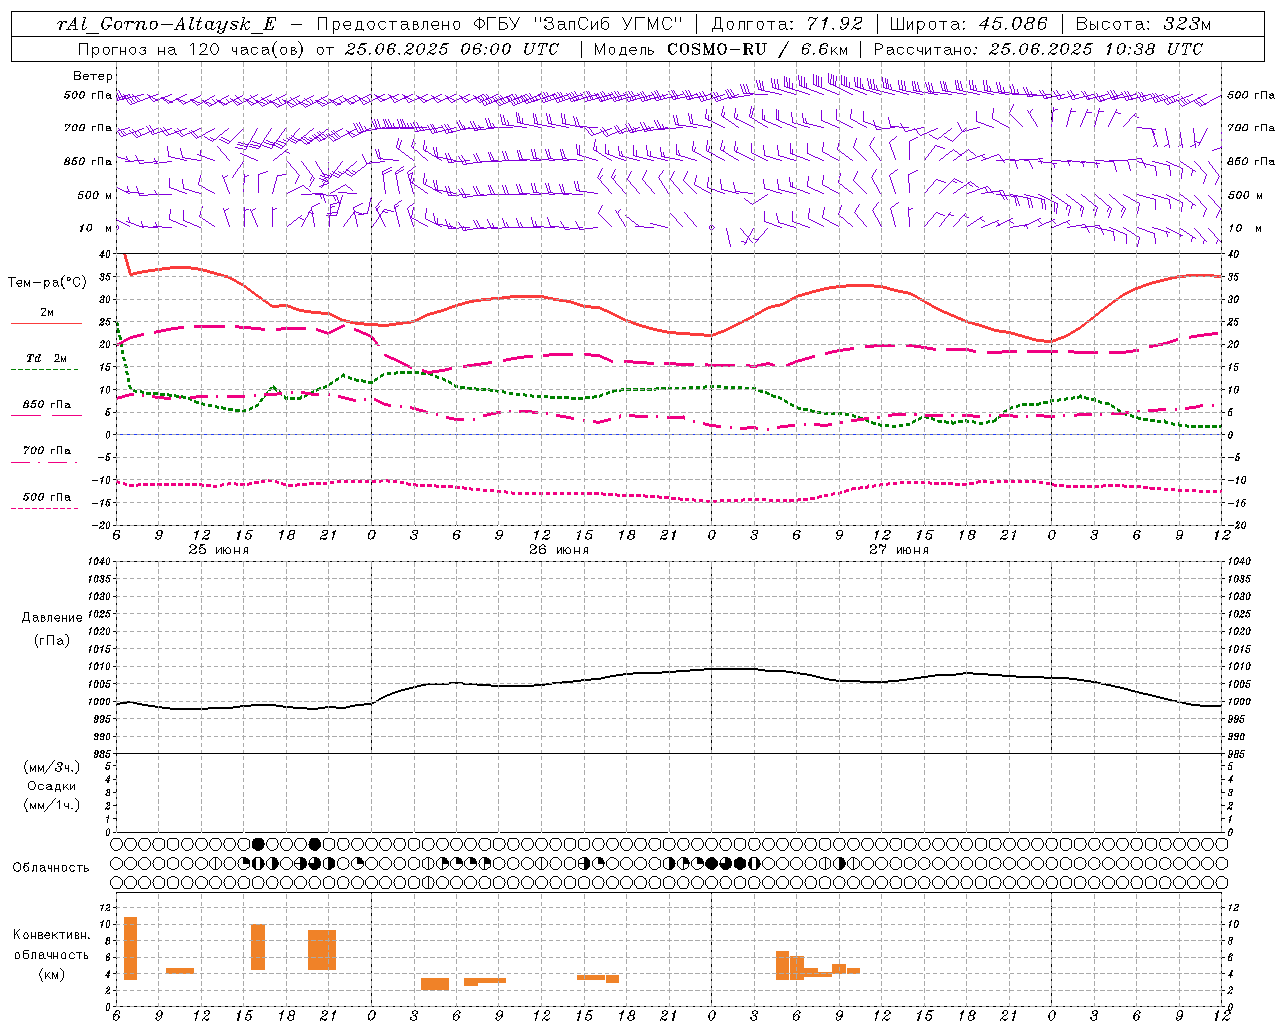Click the Высота: 323м value

click(1143, 24)
